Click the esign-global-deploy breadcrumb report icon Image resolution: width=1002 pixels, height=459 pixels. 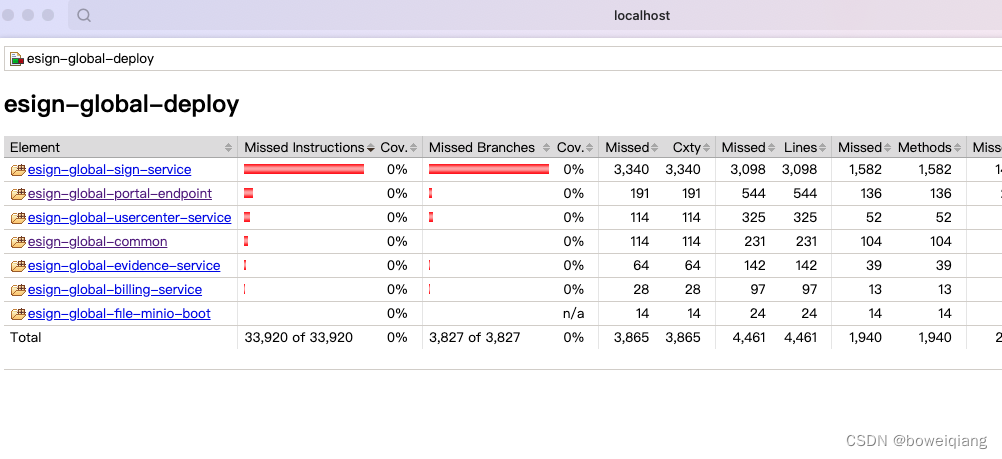17,59
